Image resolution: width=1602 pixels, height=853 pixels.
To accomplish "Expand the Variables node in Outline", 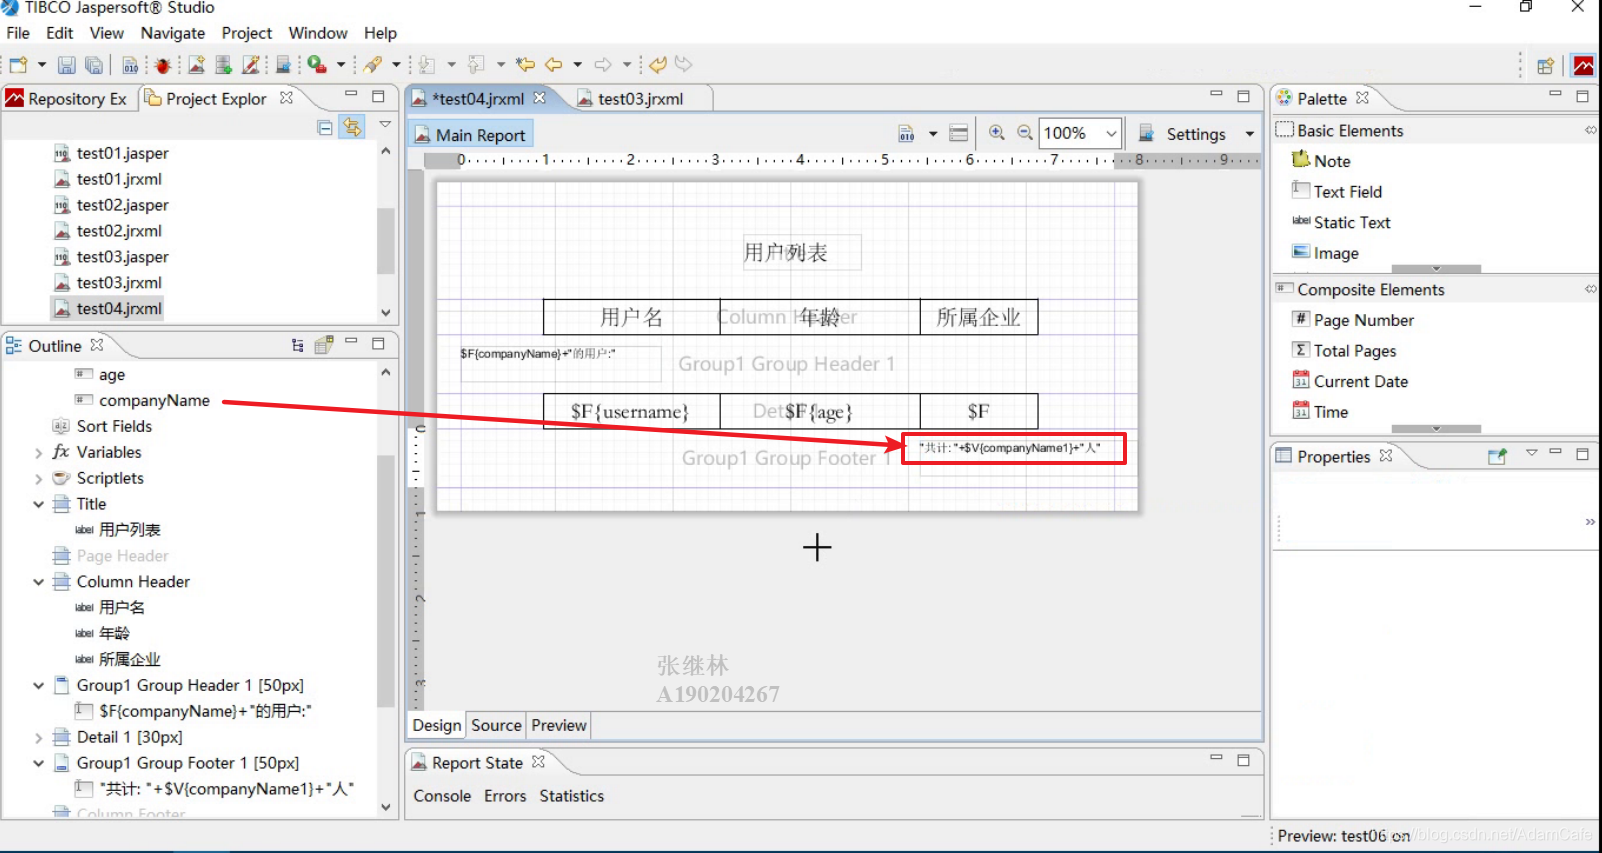I will pos(39,453).
